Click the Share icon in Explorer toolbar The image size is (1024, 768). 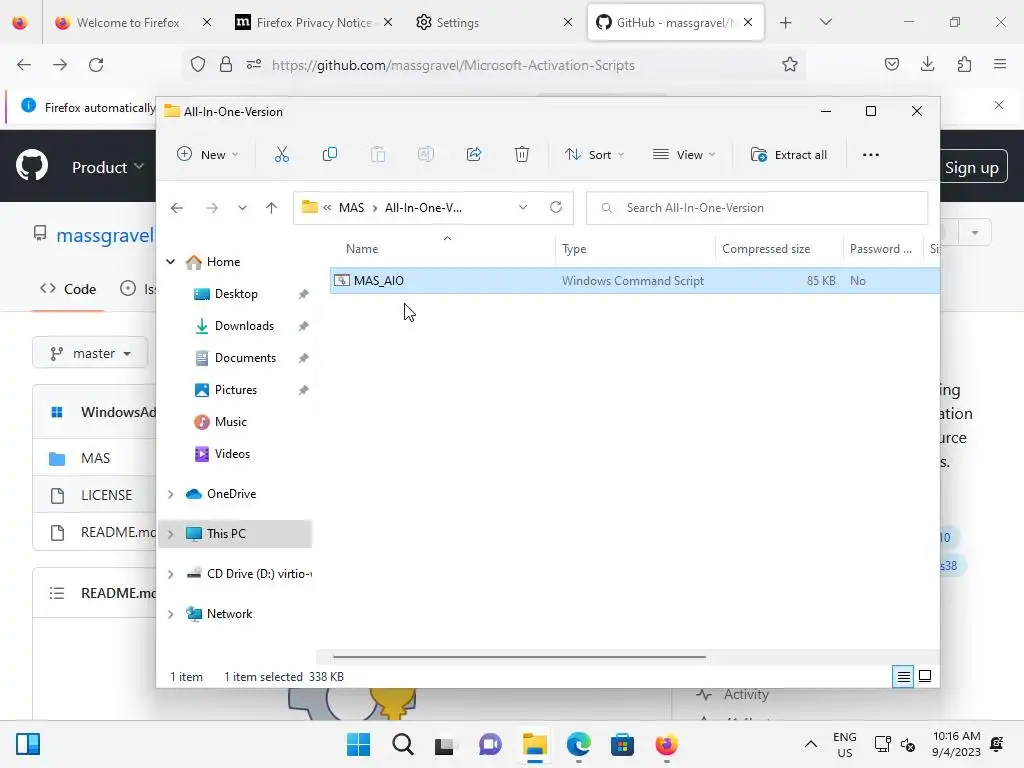click(474, 155)
